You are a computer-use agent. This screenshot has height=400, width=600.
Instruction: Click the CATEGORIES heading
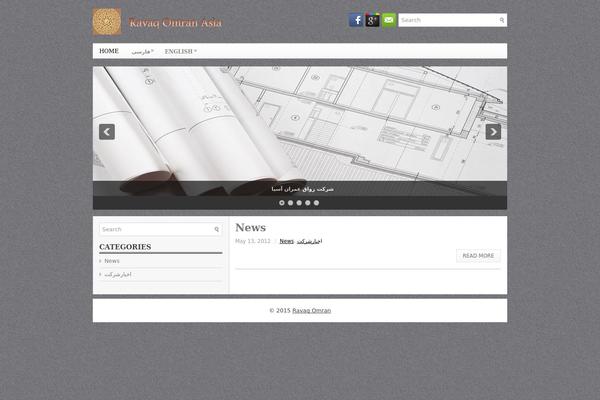125,247
